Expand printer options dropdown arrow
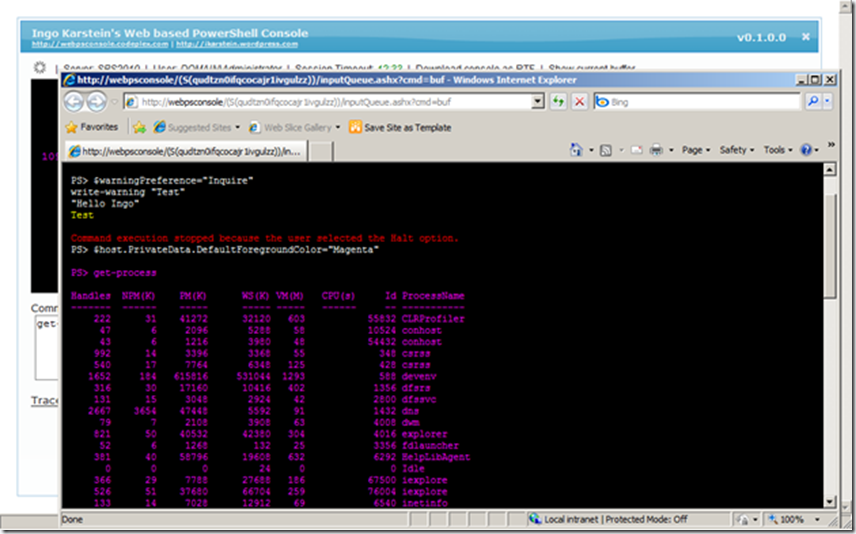 click(671, 150)
